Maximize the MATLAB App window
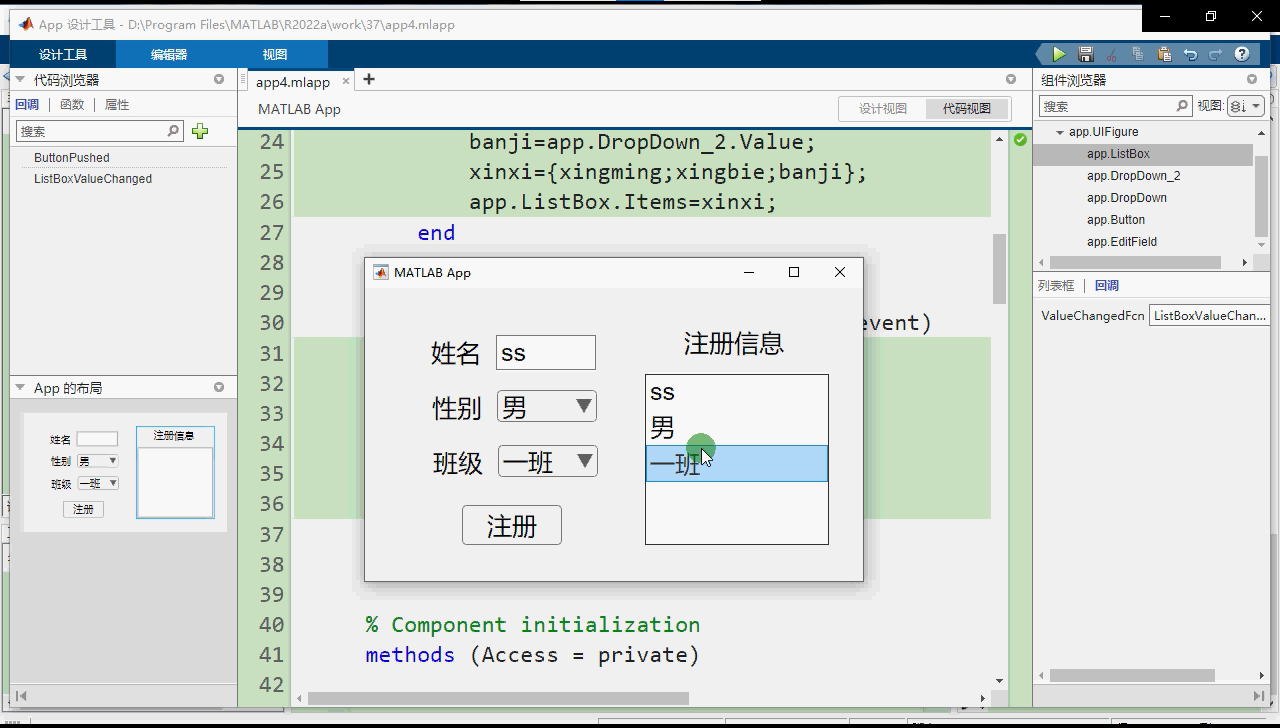This screenshot has width=1280, height=728. coord(794,272)
